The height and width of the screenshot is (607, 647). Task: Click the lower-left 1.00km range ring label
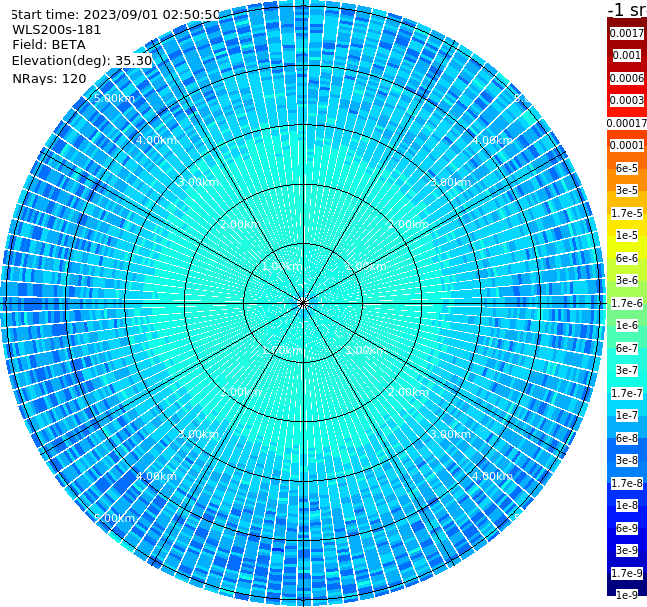point(283,350)
